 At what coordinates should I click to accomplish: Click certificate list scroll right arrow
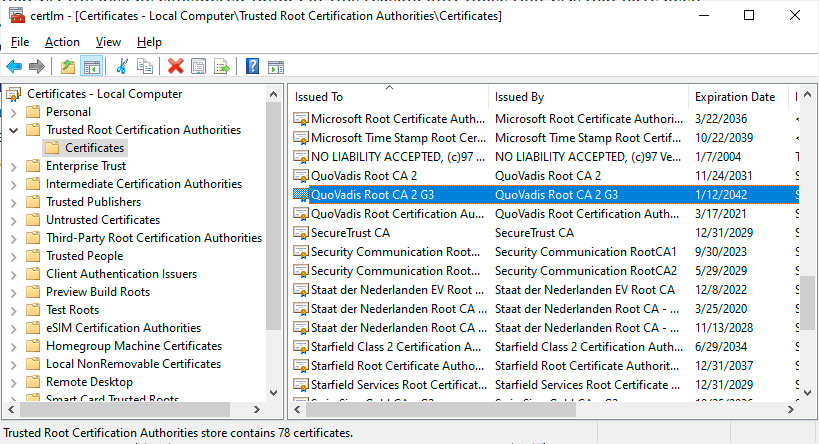click(x=791, y=410)
